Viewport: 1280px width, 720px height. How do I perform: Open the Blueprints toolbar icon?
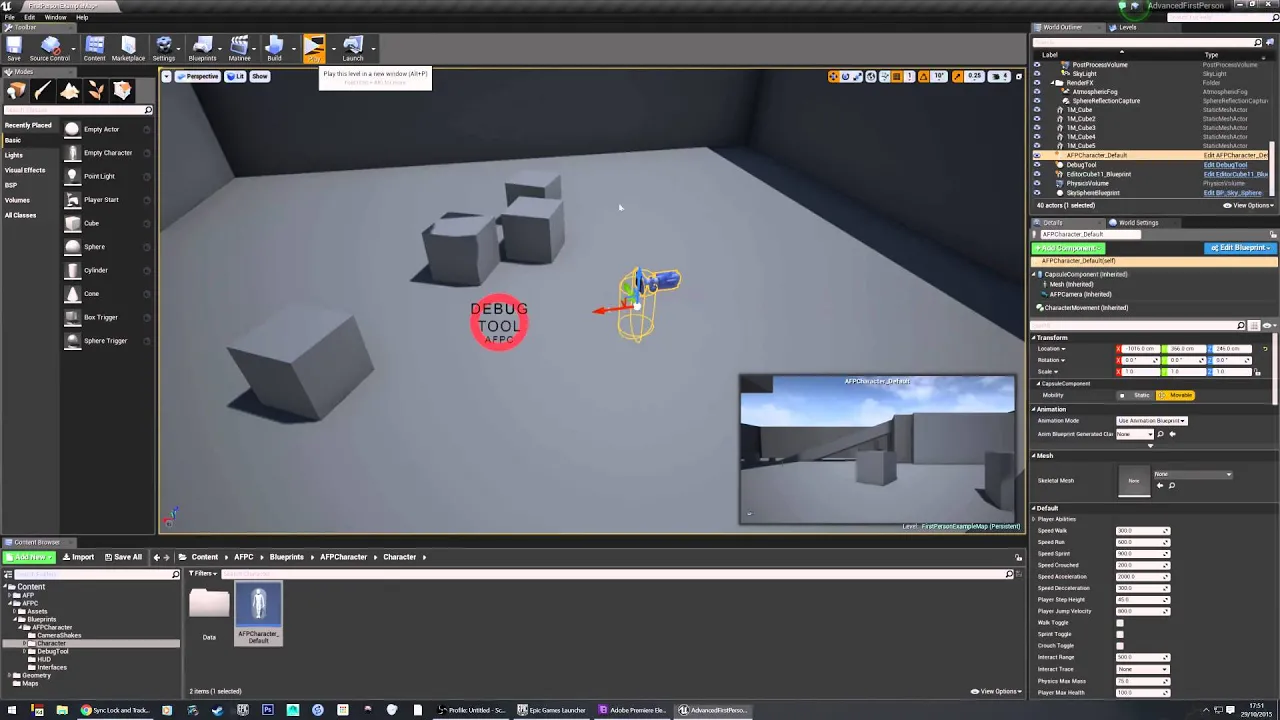(202, 48)
